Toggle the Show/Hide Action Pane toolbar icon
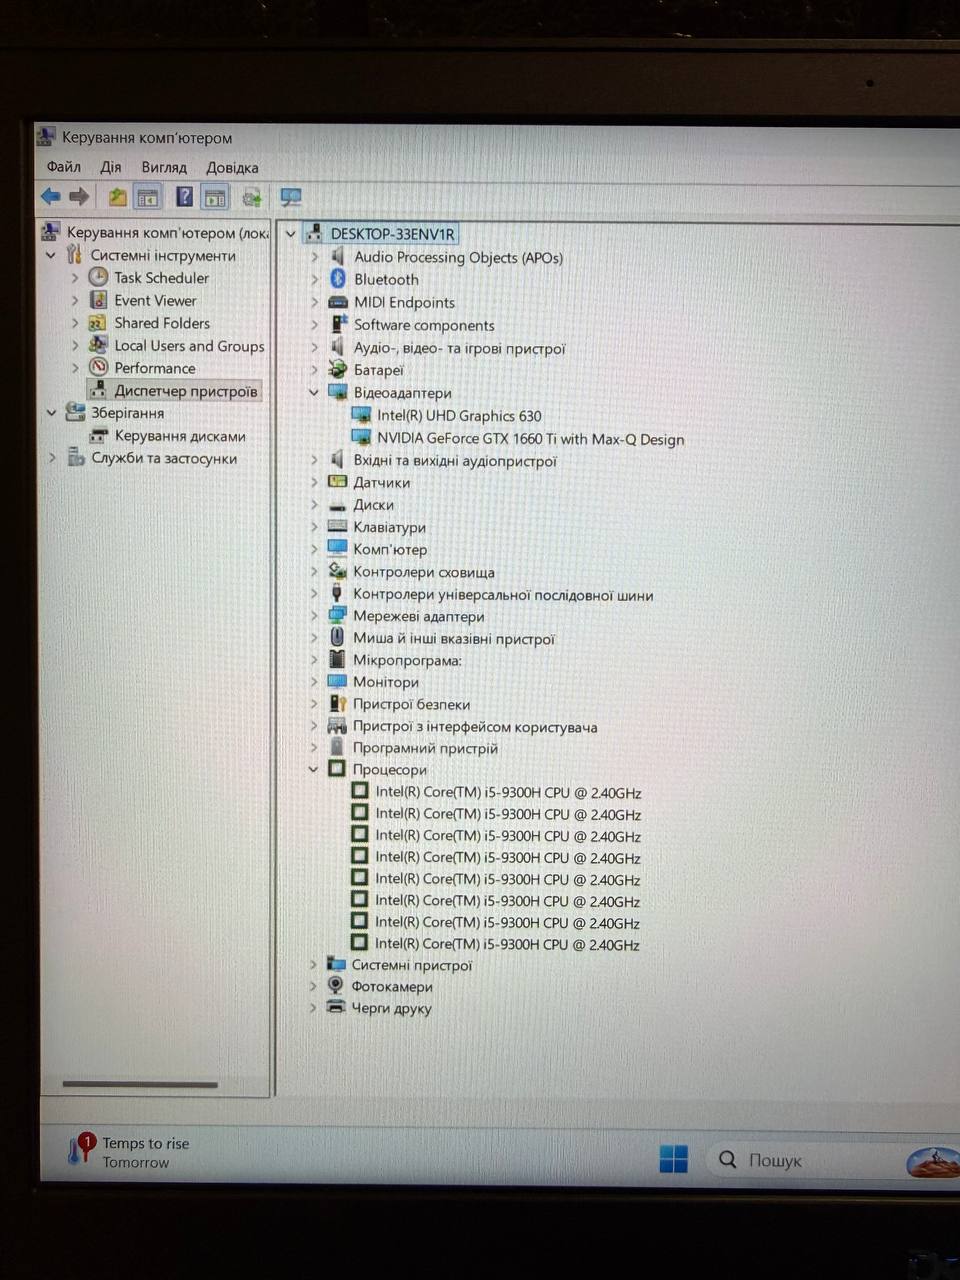Screen dimensions: 960x1280 (215, 197)
